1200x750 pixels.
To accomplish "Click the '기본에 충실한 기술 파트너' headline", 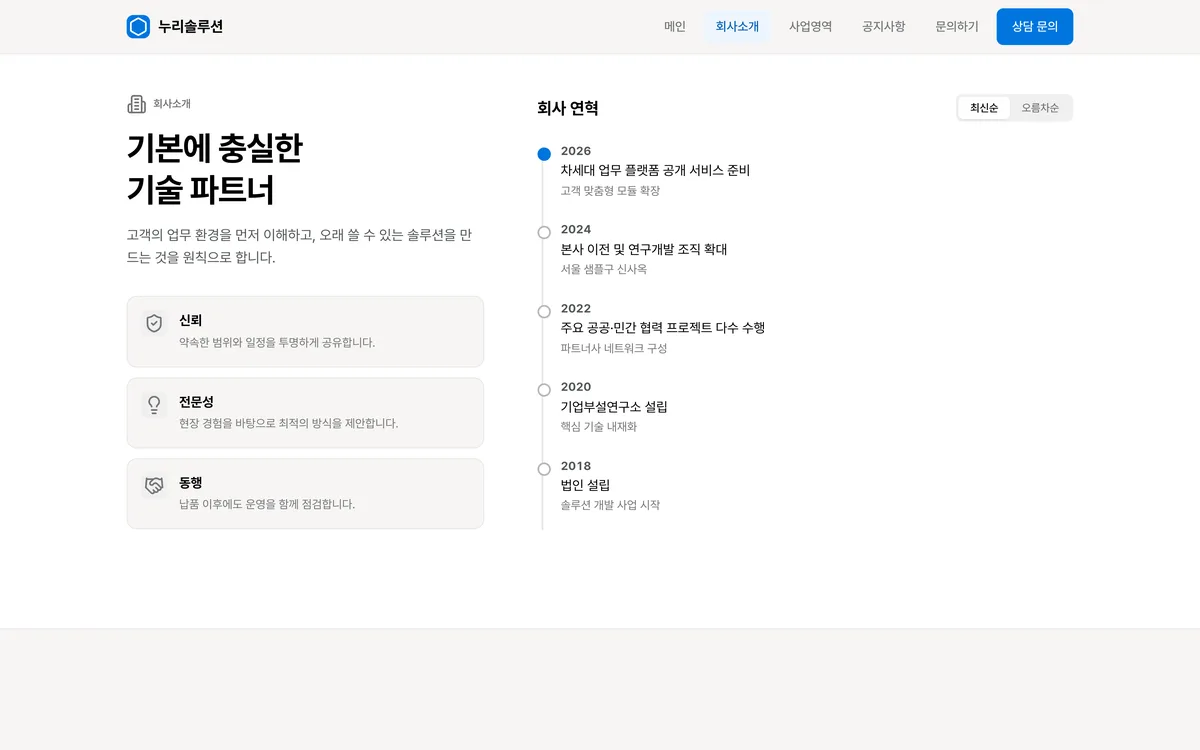I will click(214, 168).
